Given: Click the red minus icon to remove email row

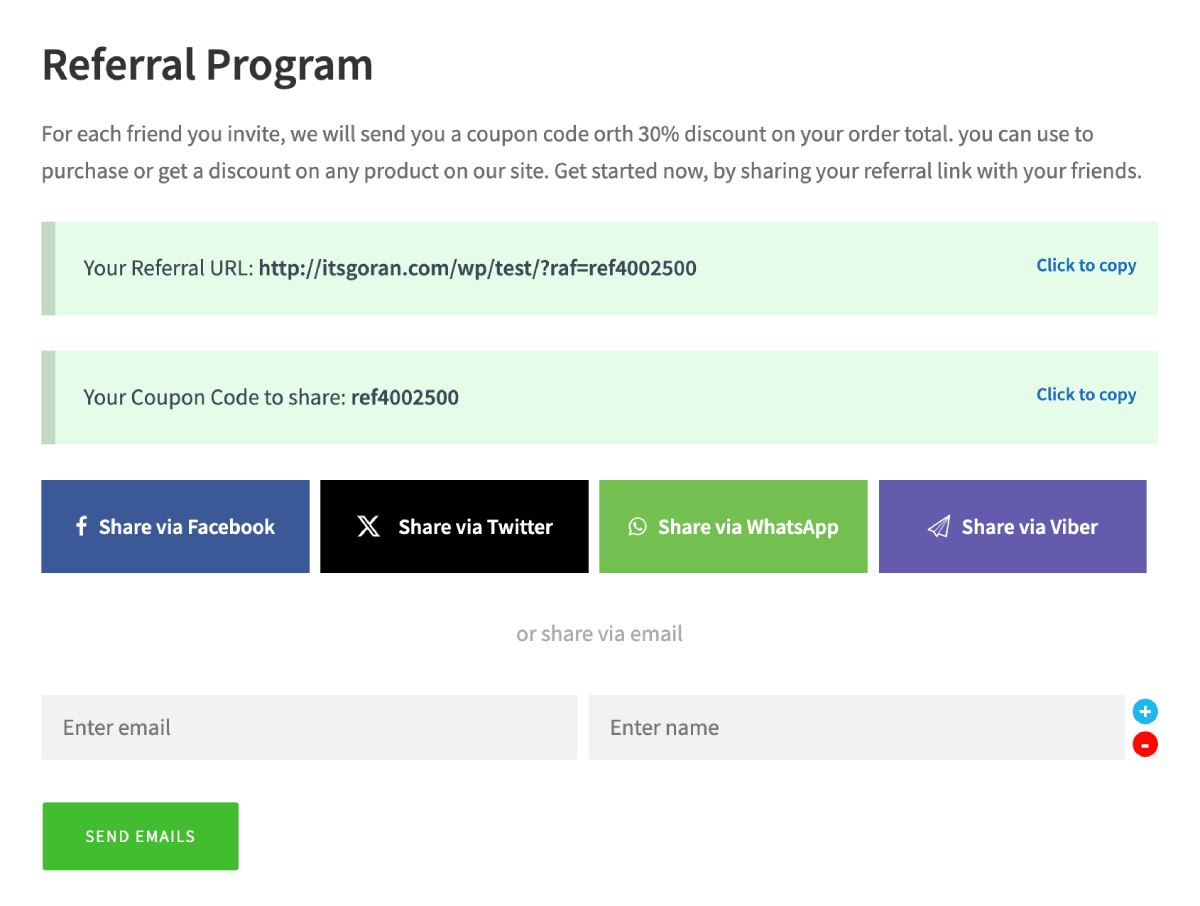Looking at the screenshot, I should (x=1144, y=744).
